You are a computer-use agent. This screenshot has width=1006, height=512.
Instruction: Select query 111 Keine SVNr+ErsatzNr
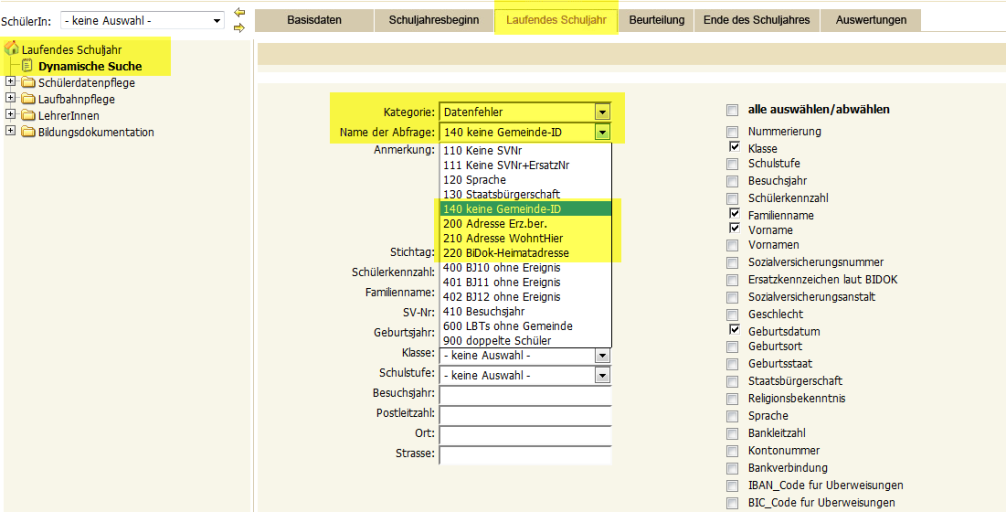tap(525, 165)
